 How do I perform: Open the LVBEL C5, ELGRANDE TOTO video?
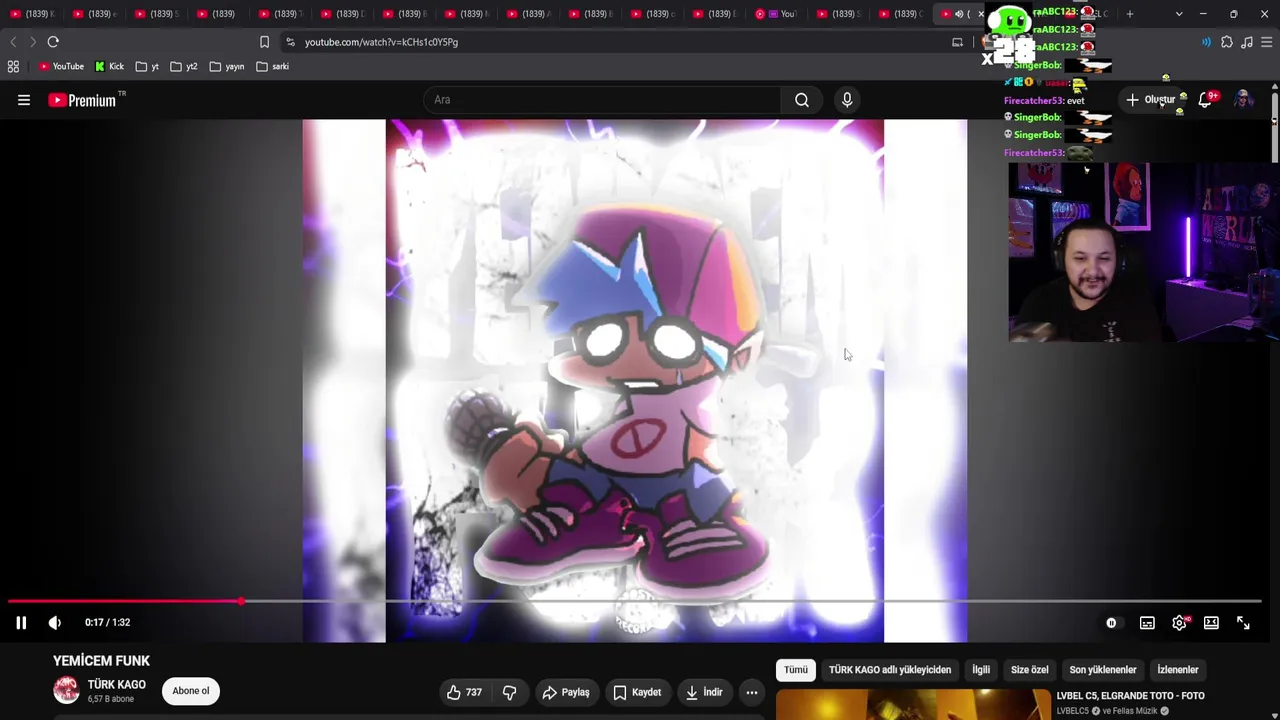click(x=1130, y=696)
